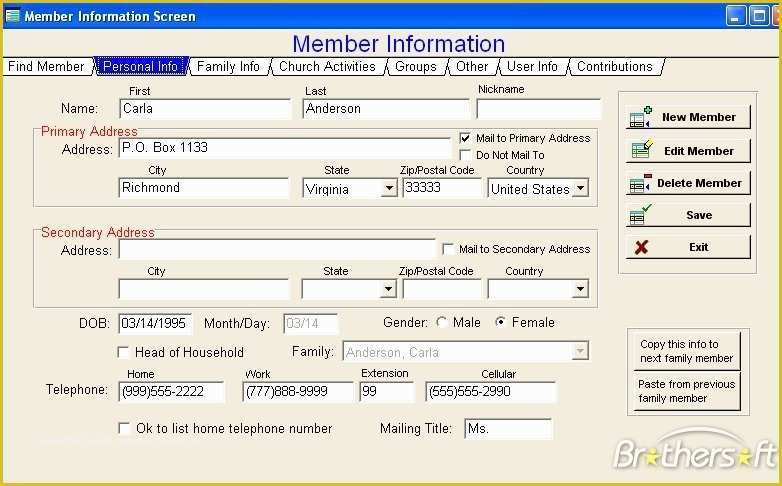
Task: Click the Delete Member button
Action: pos(688,183)
